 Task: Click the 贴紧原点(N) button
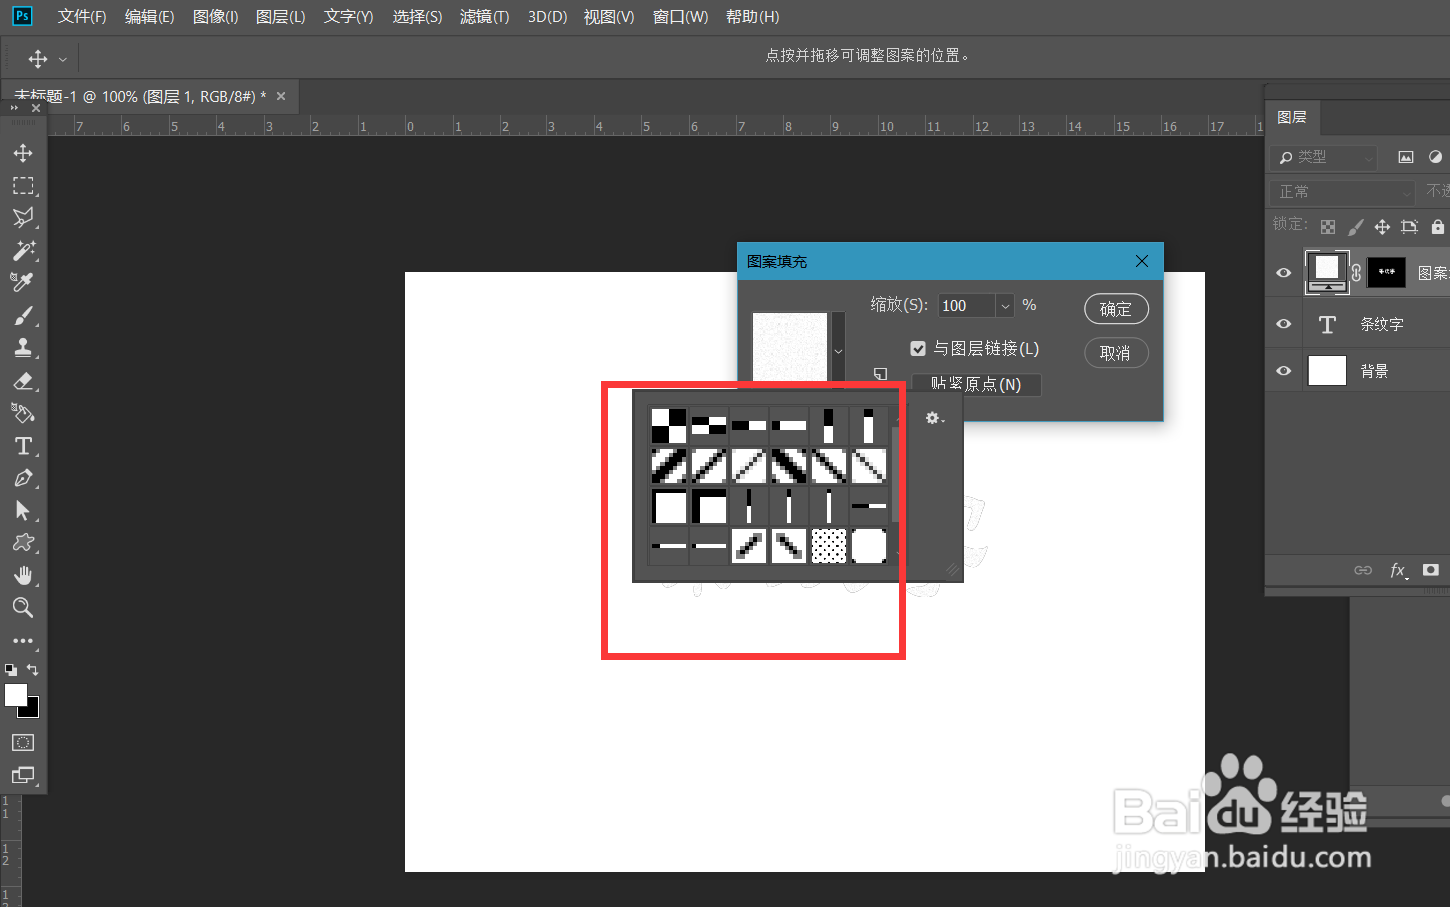pyautogui.click(x=976, y=384)
